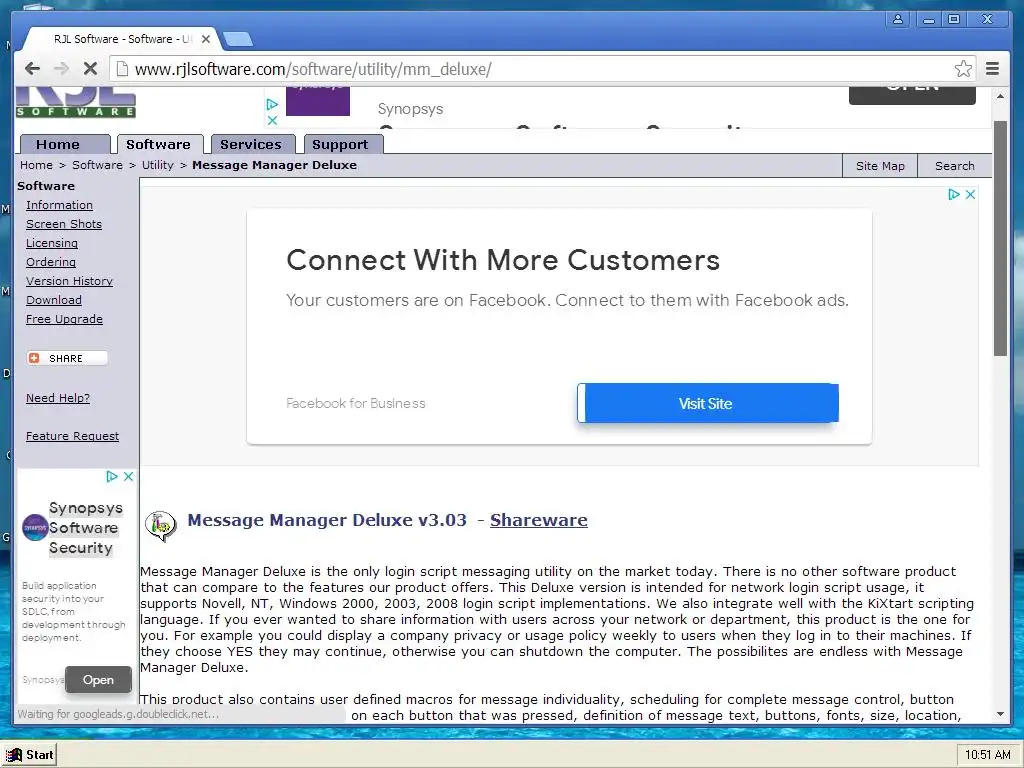1024x768 pixels.
Task: Click scrollbar up arrow
Action: (x=1000, y=96)
